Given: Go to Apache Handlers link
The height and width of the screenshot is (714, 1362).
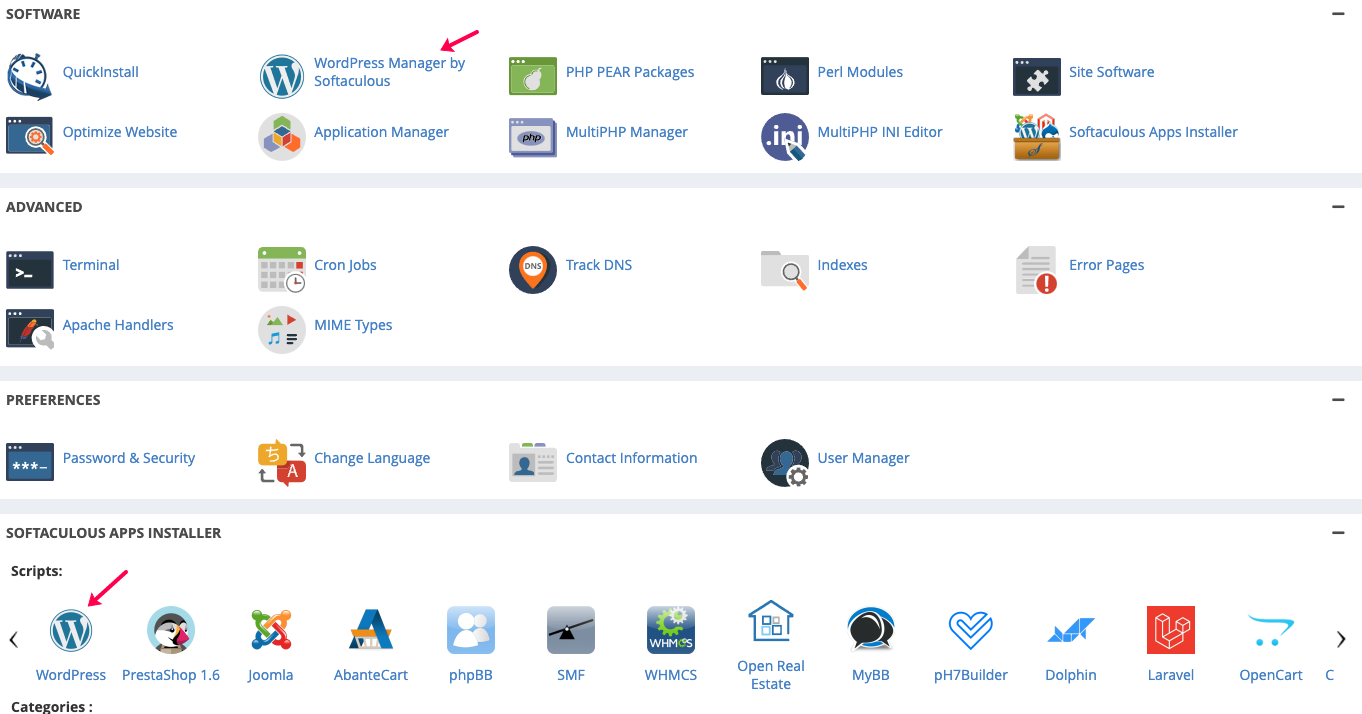Looking at the screenshot, I should (x=118, y=325).
